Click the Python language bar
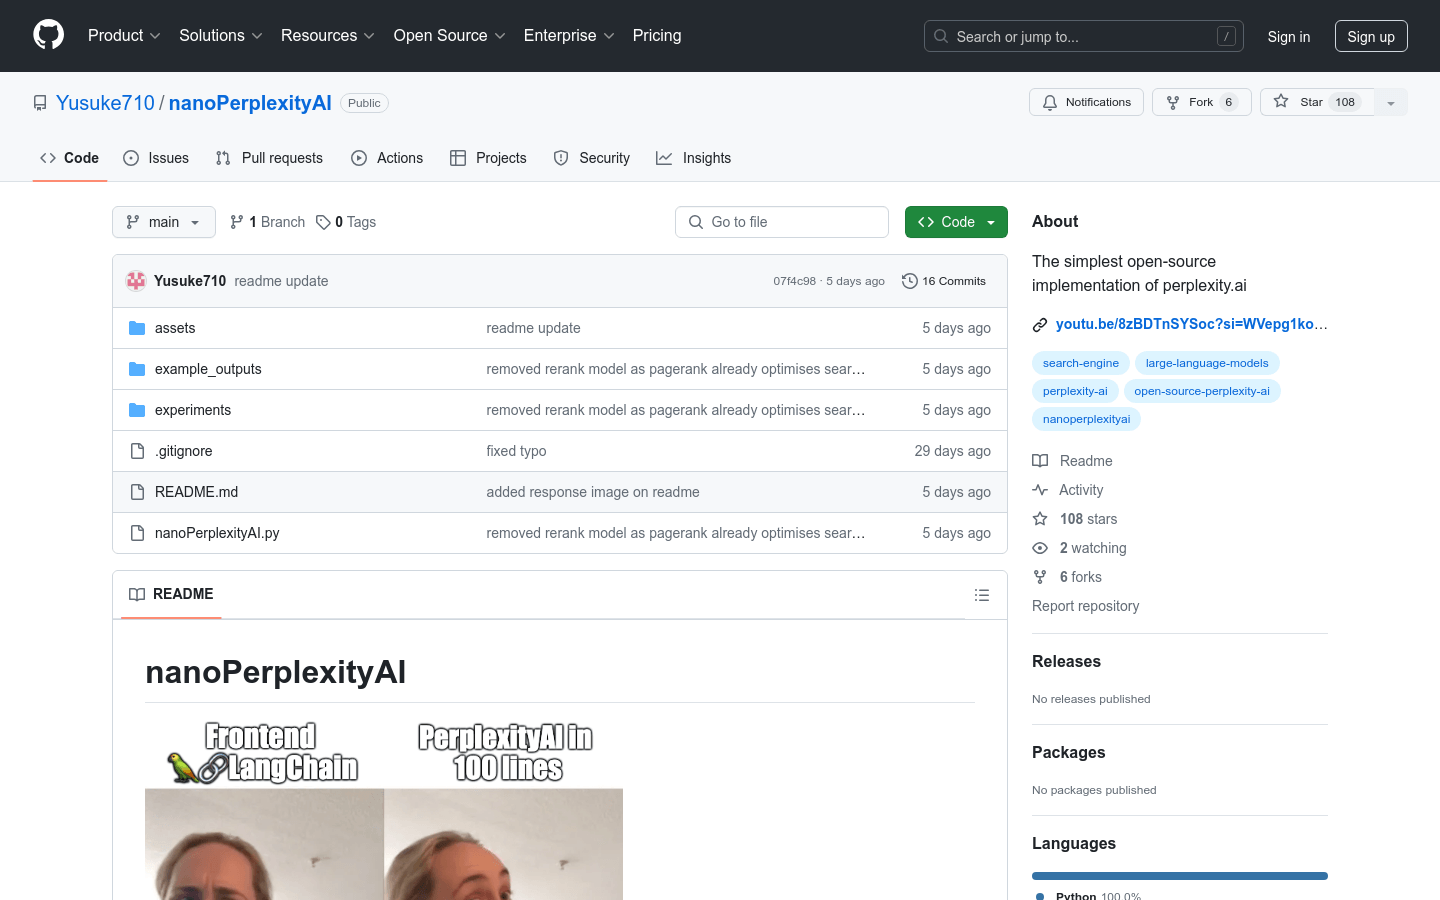The width and height of the screenshot is (1440, 900). (x=1180, y=876)
